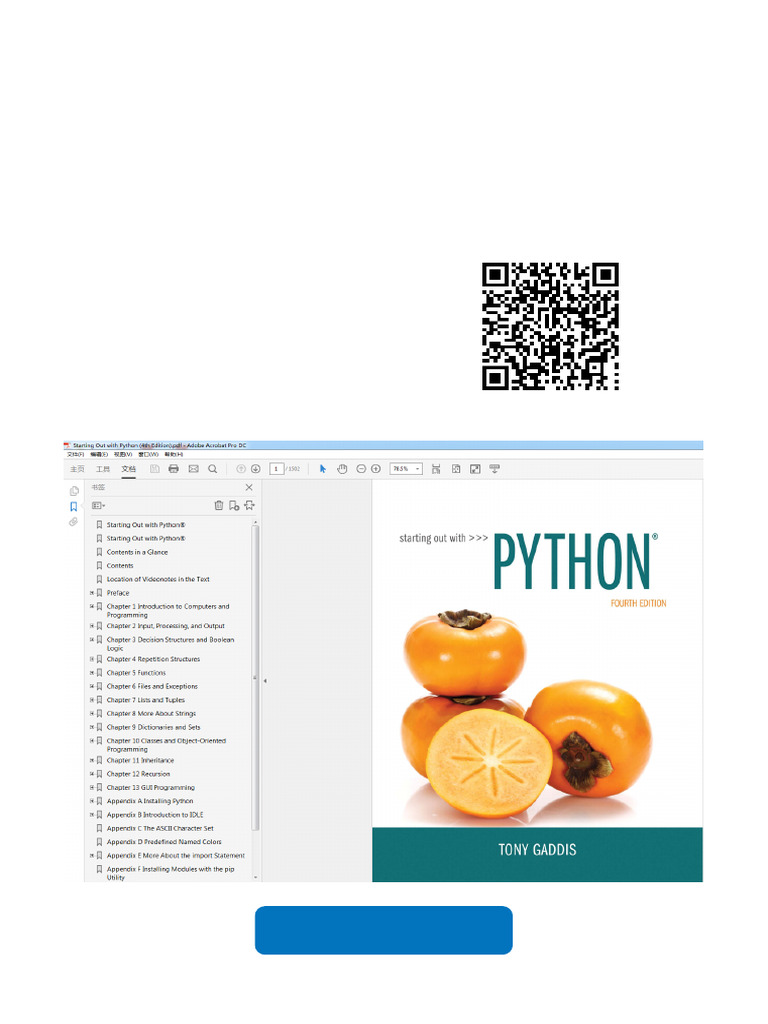768x1024 pixels.
Task: Select the Hand pan tool
Action: (342, 469)
